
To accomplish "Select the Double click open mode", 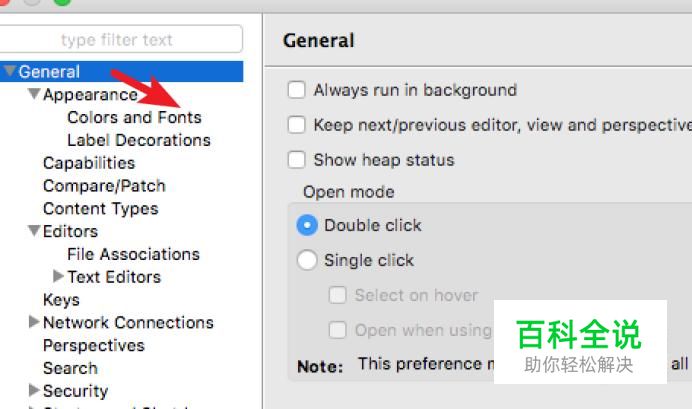I will tap(308, 225).
